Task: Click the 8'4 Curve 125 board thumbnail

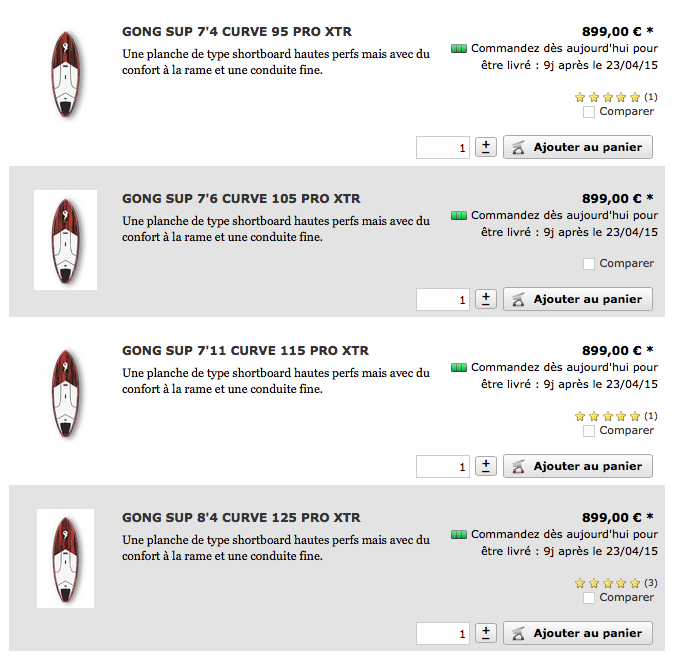Action: [65, 559]
